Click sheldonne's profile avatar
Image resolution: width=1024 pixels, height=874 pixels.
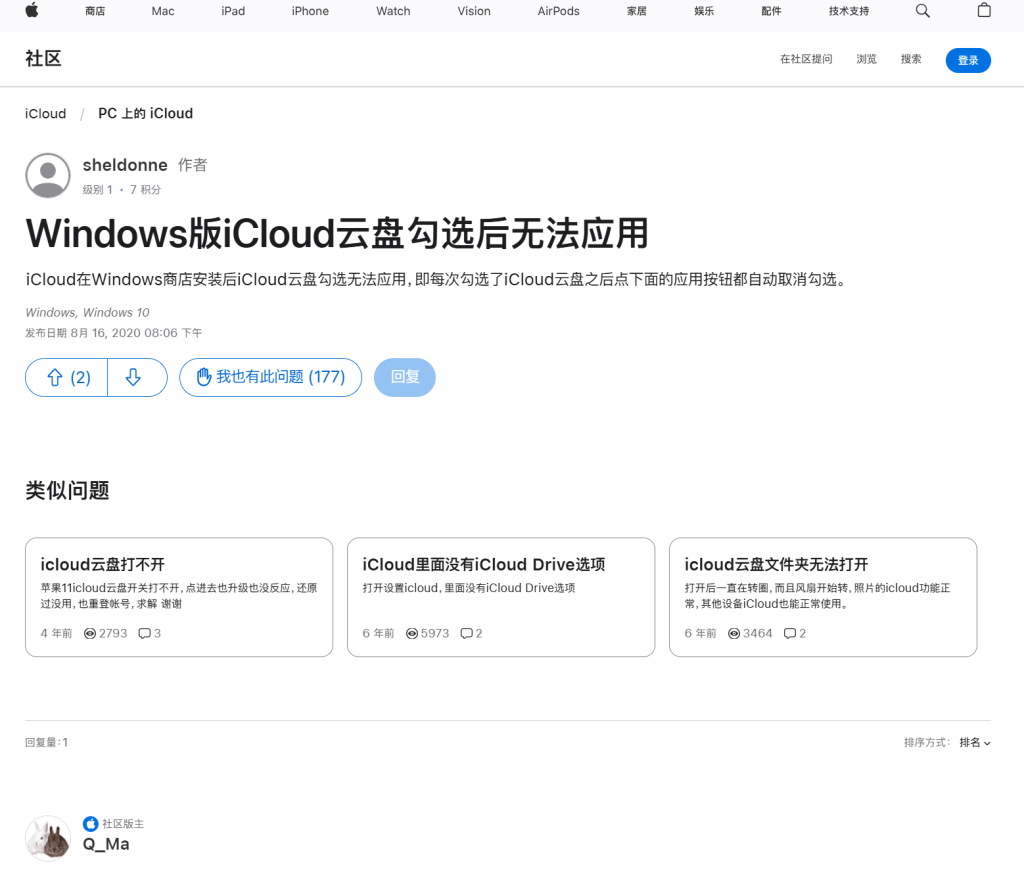click(47, 176)
